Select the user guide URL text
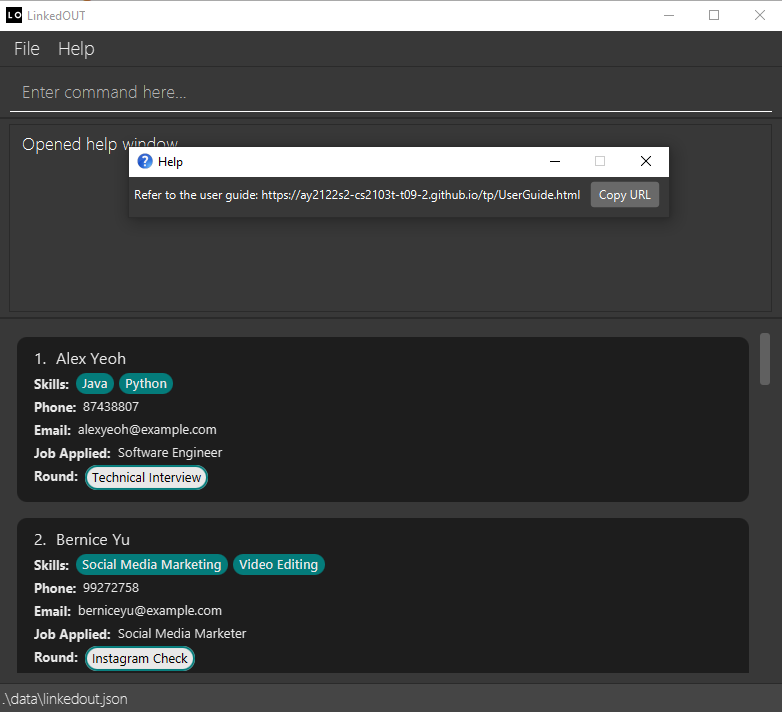782x712 pixels. click(420, 195)
